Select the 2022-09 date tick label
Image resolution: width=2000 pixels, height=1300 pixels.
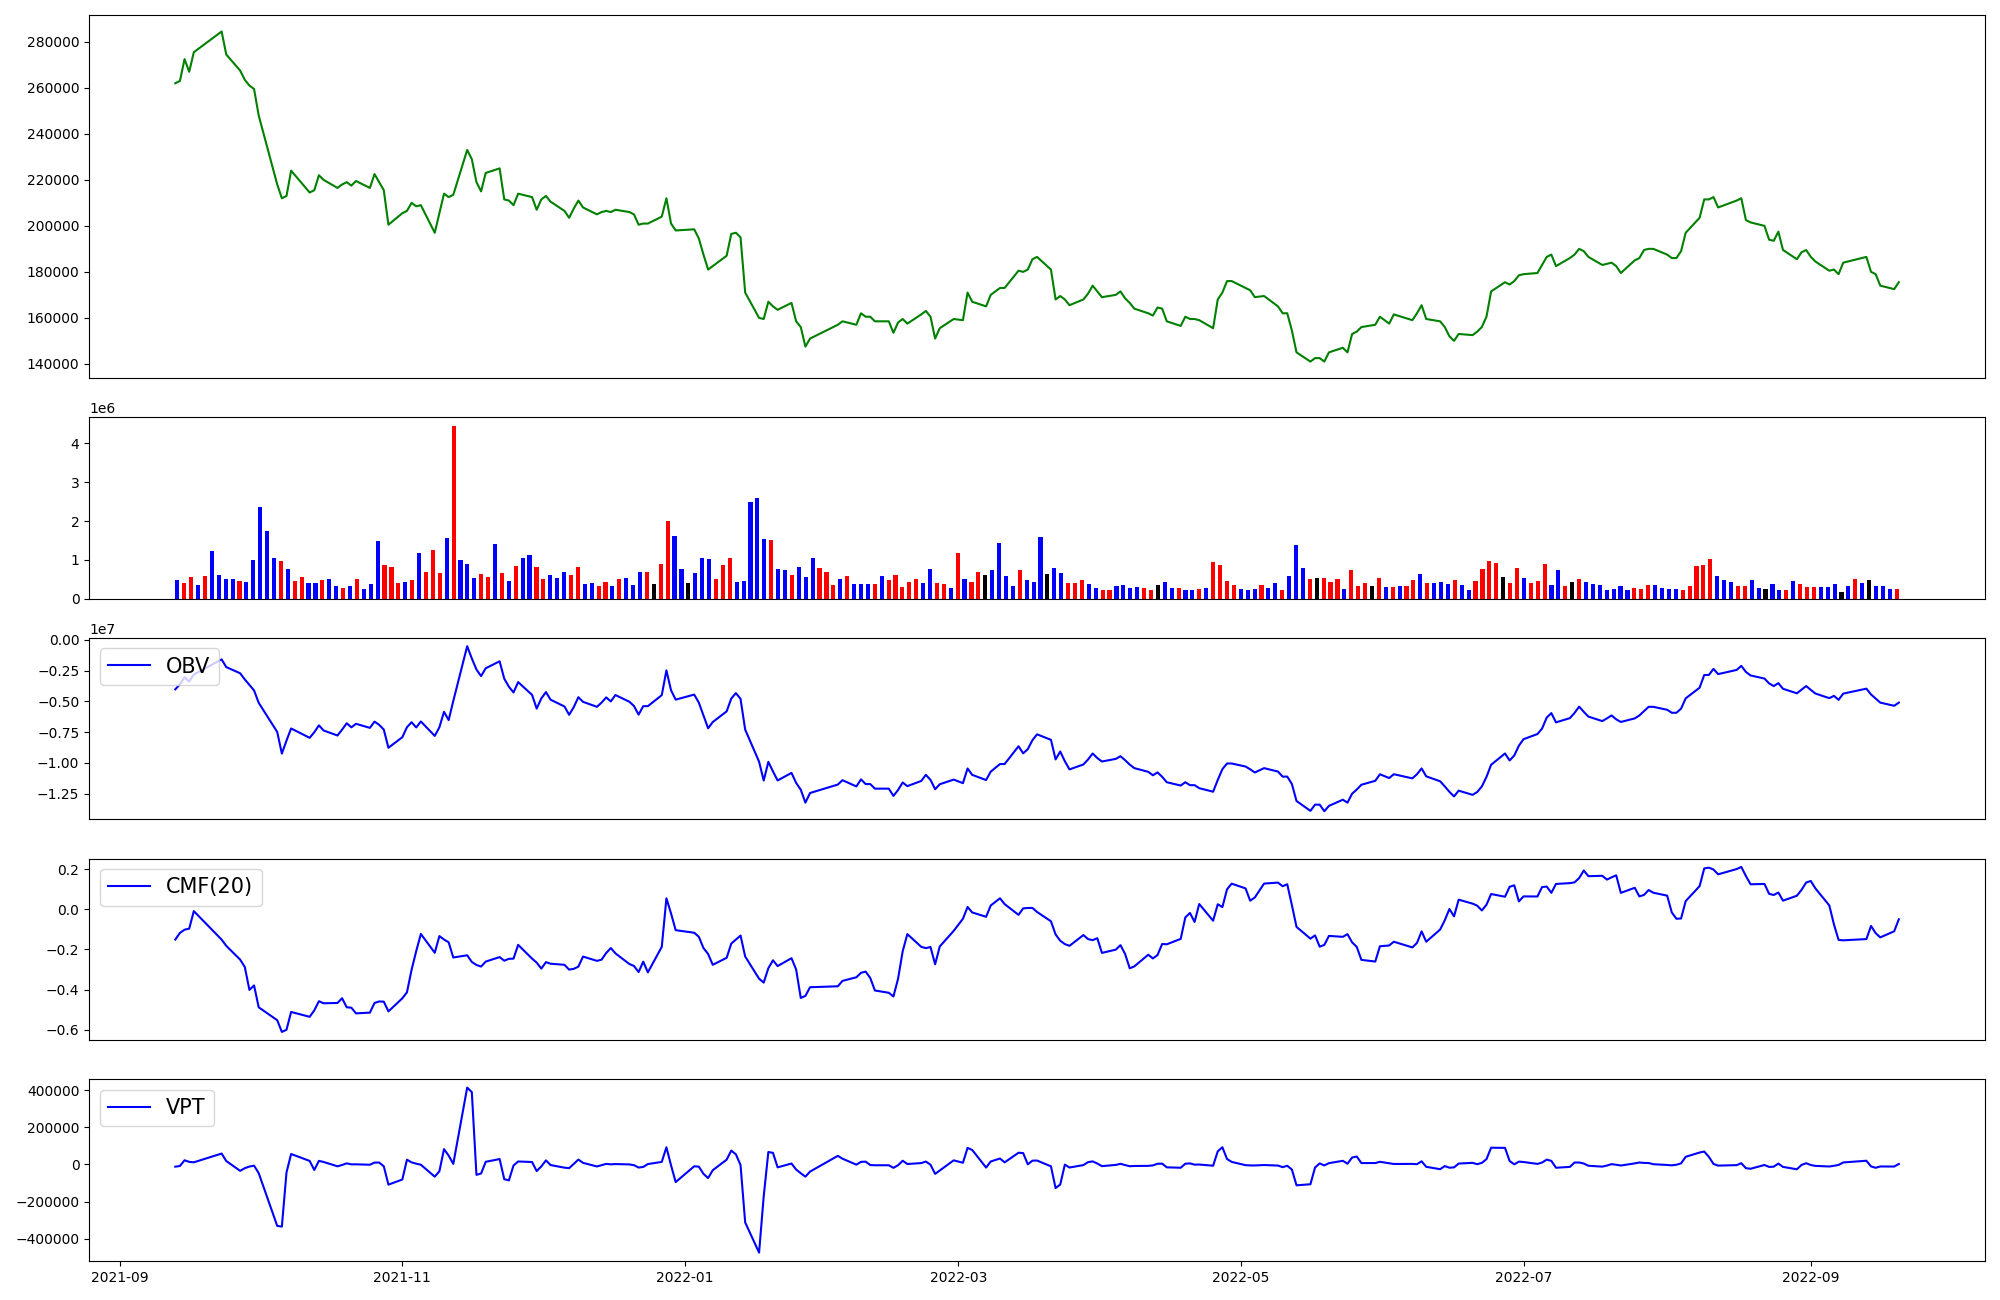[1811, 1276]
